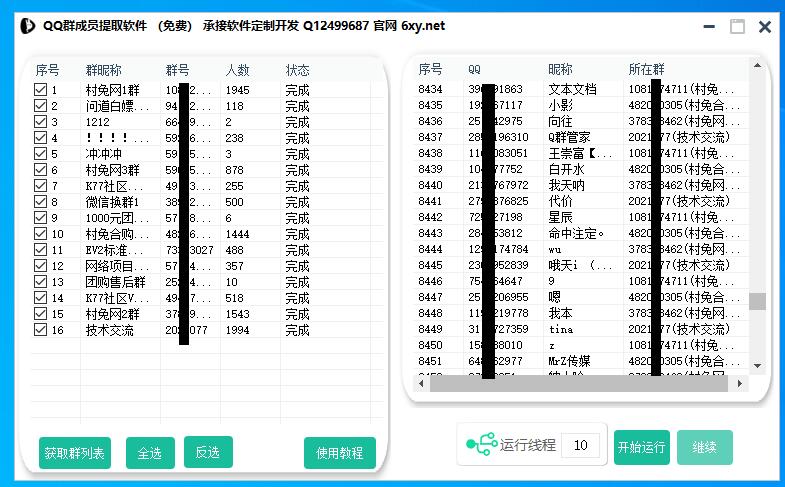The image size is (785, 487).
Task: Click group name K77社区V in row 14
Action: coord(117,298)
